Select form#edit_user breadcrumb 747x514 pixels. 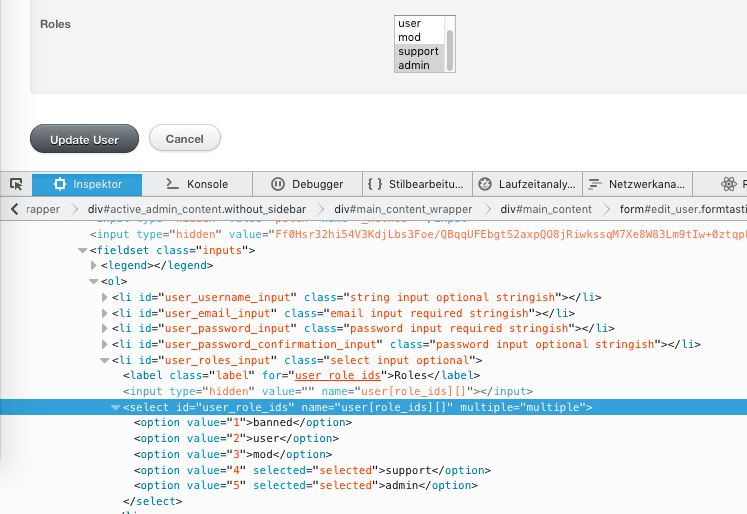683,209
